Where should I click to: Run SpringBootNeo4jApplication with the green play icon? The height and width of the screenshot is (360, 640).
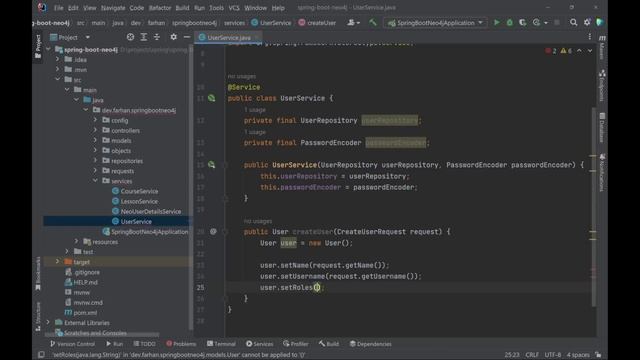496,22
